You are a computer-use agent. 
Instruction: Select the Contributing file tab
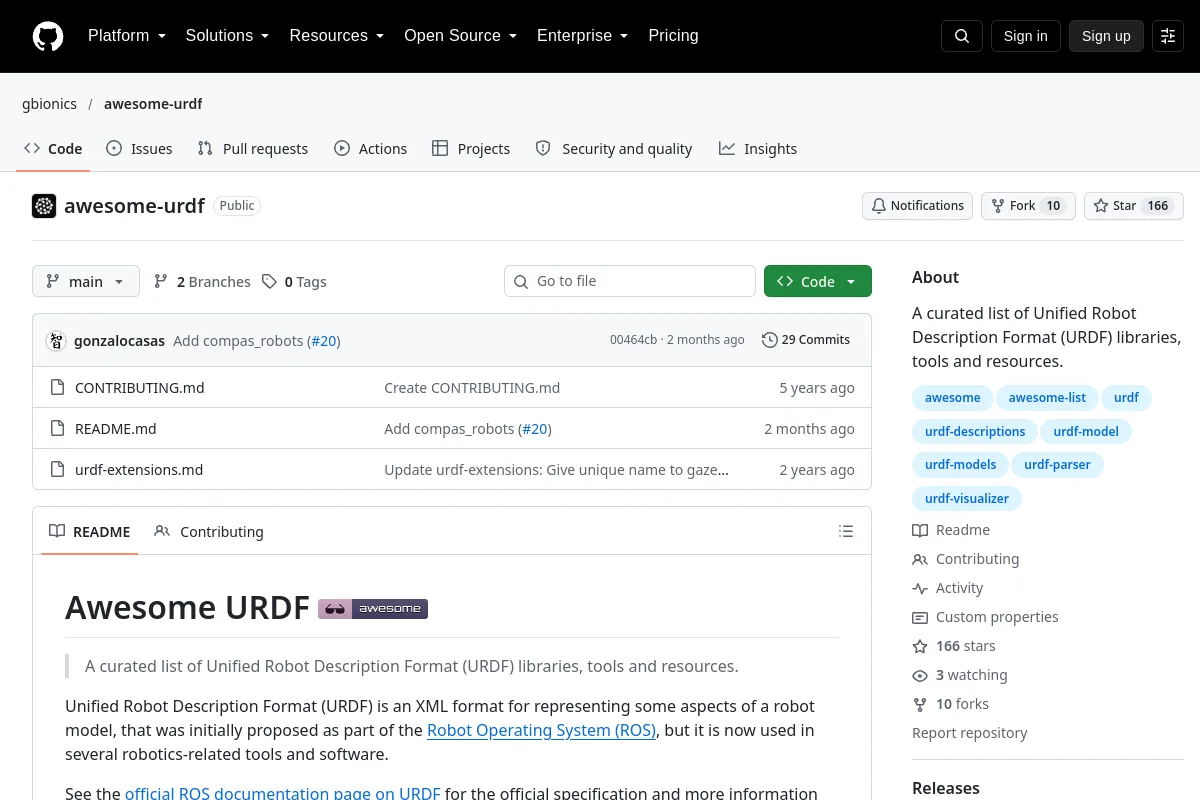click(209, 532)
